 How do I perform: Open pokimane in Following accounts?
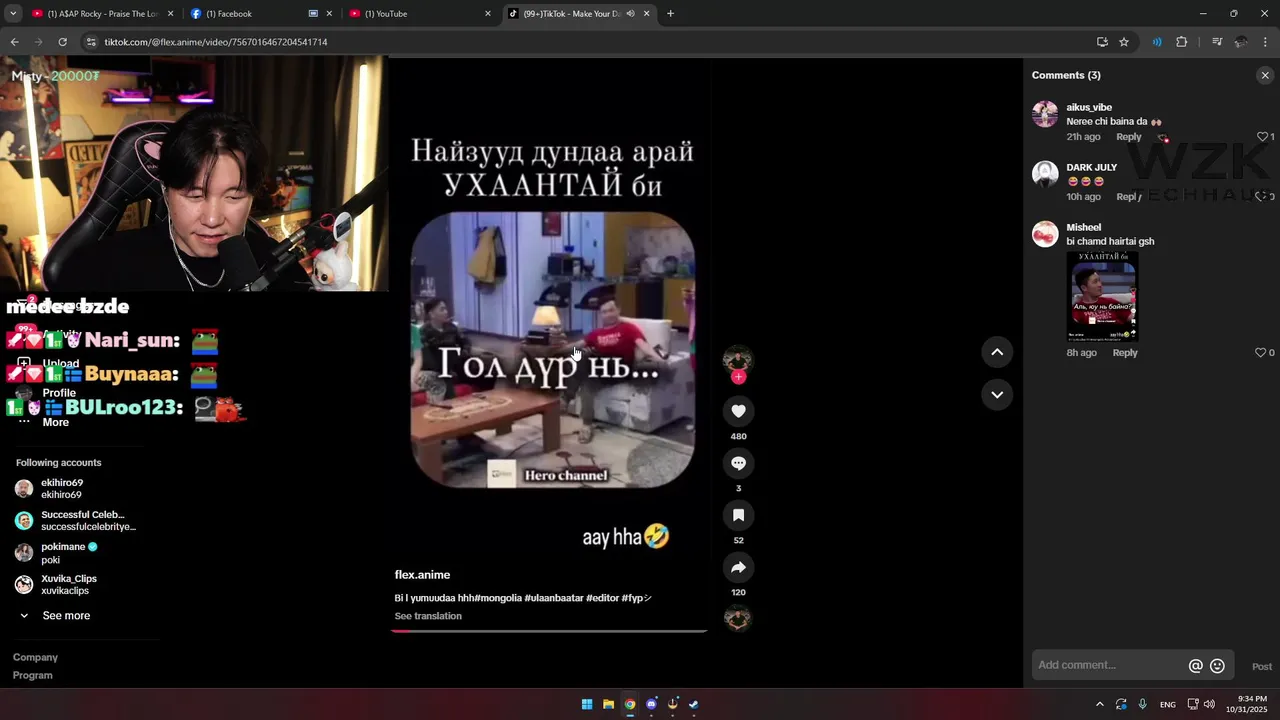(56, 553)
